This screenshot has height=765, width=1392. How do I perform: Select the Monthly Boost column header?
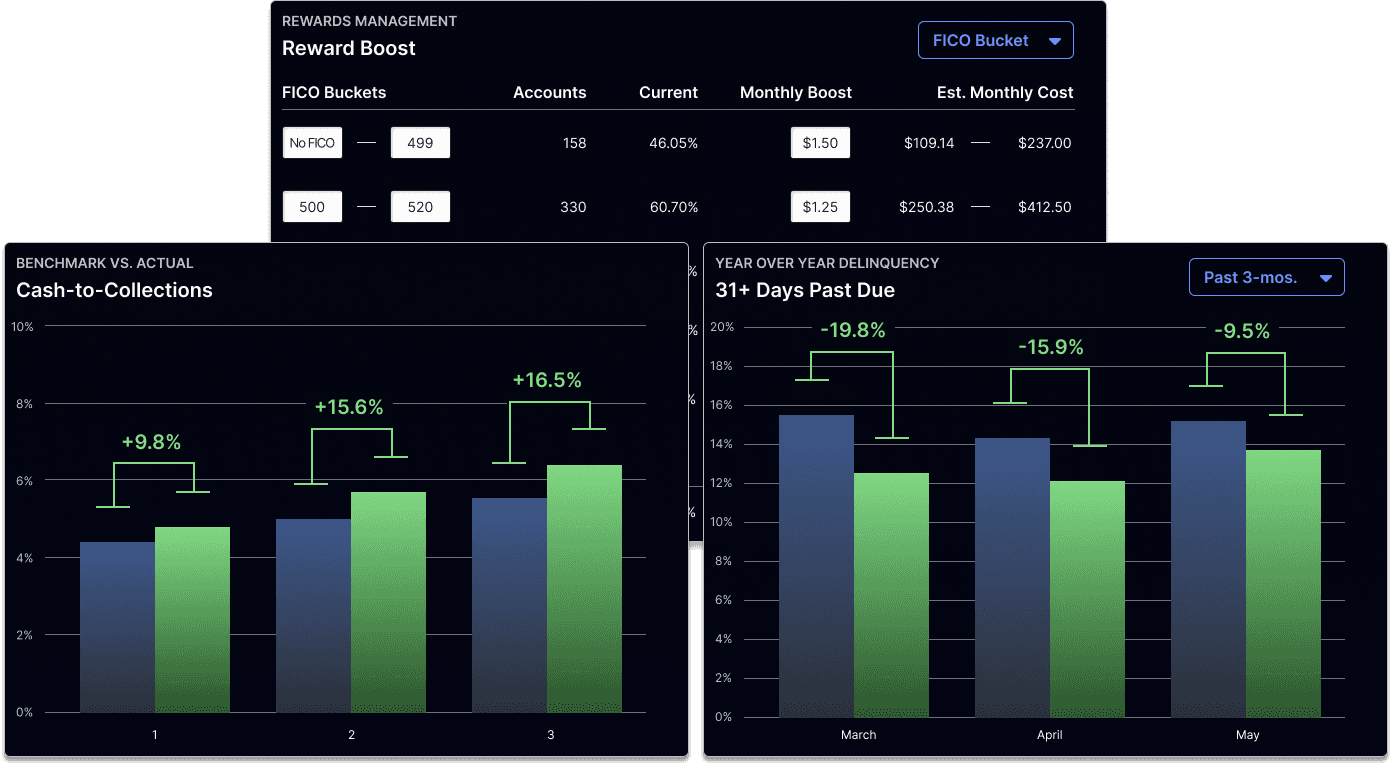point(796,92)
